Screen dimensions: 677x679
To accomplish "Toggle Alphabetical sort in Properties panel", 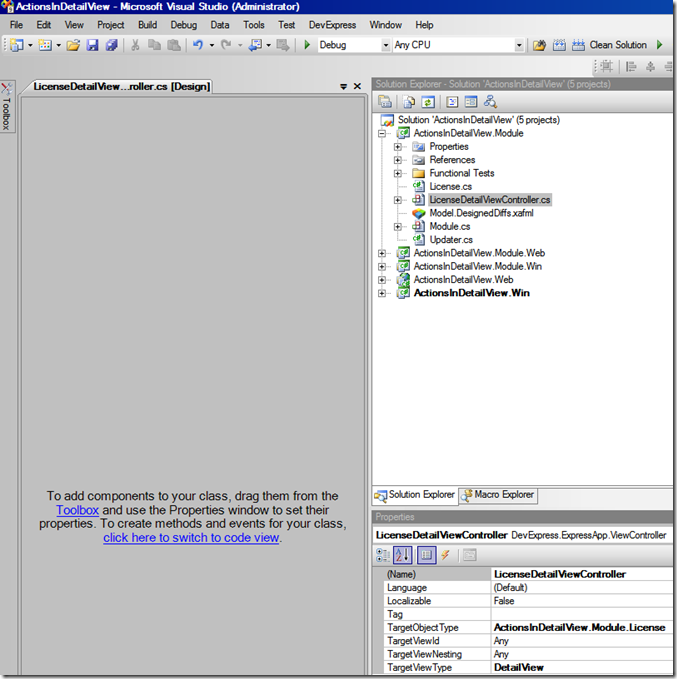I will [402, 555].
